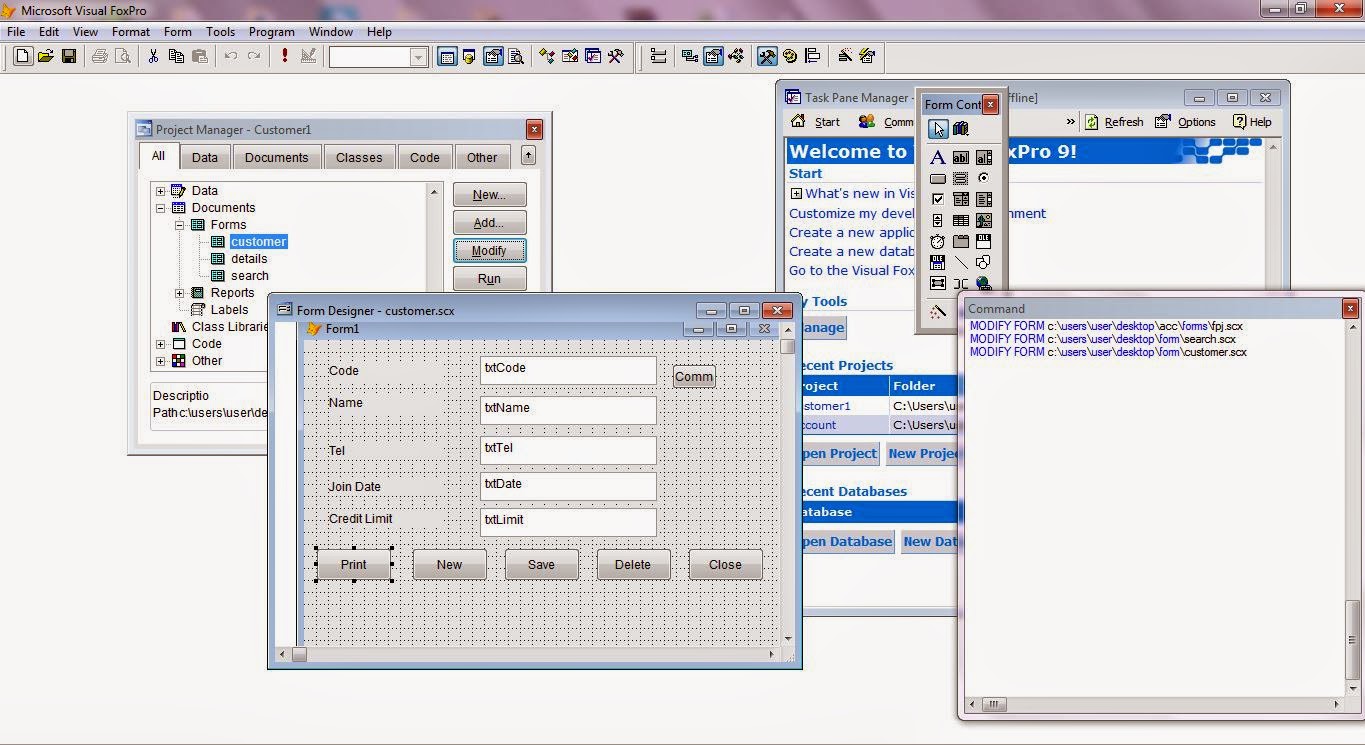Select the Check Box control tool

(938, 199)
